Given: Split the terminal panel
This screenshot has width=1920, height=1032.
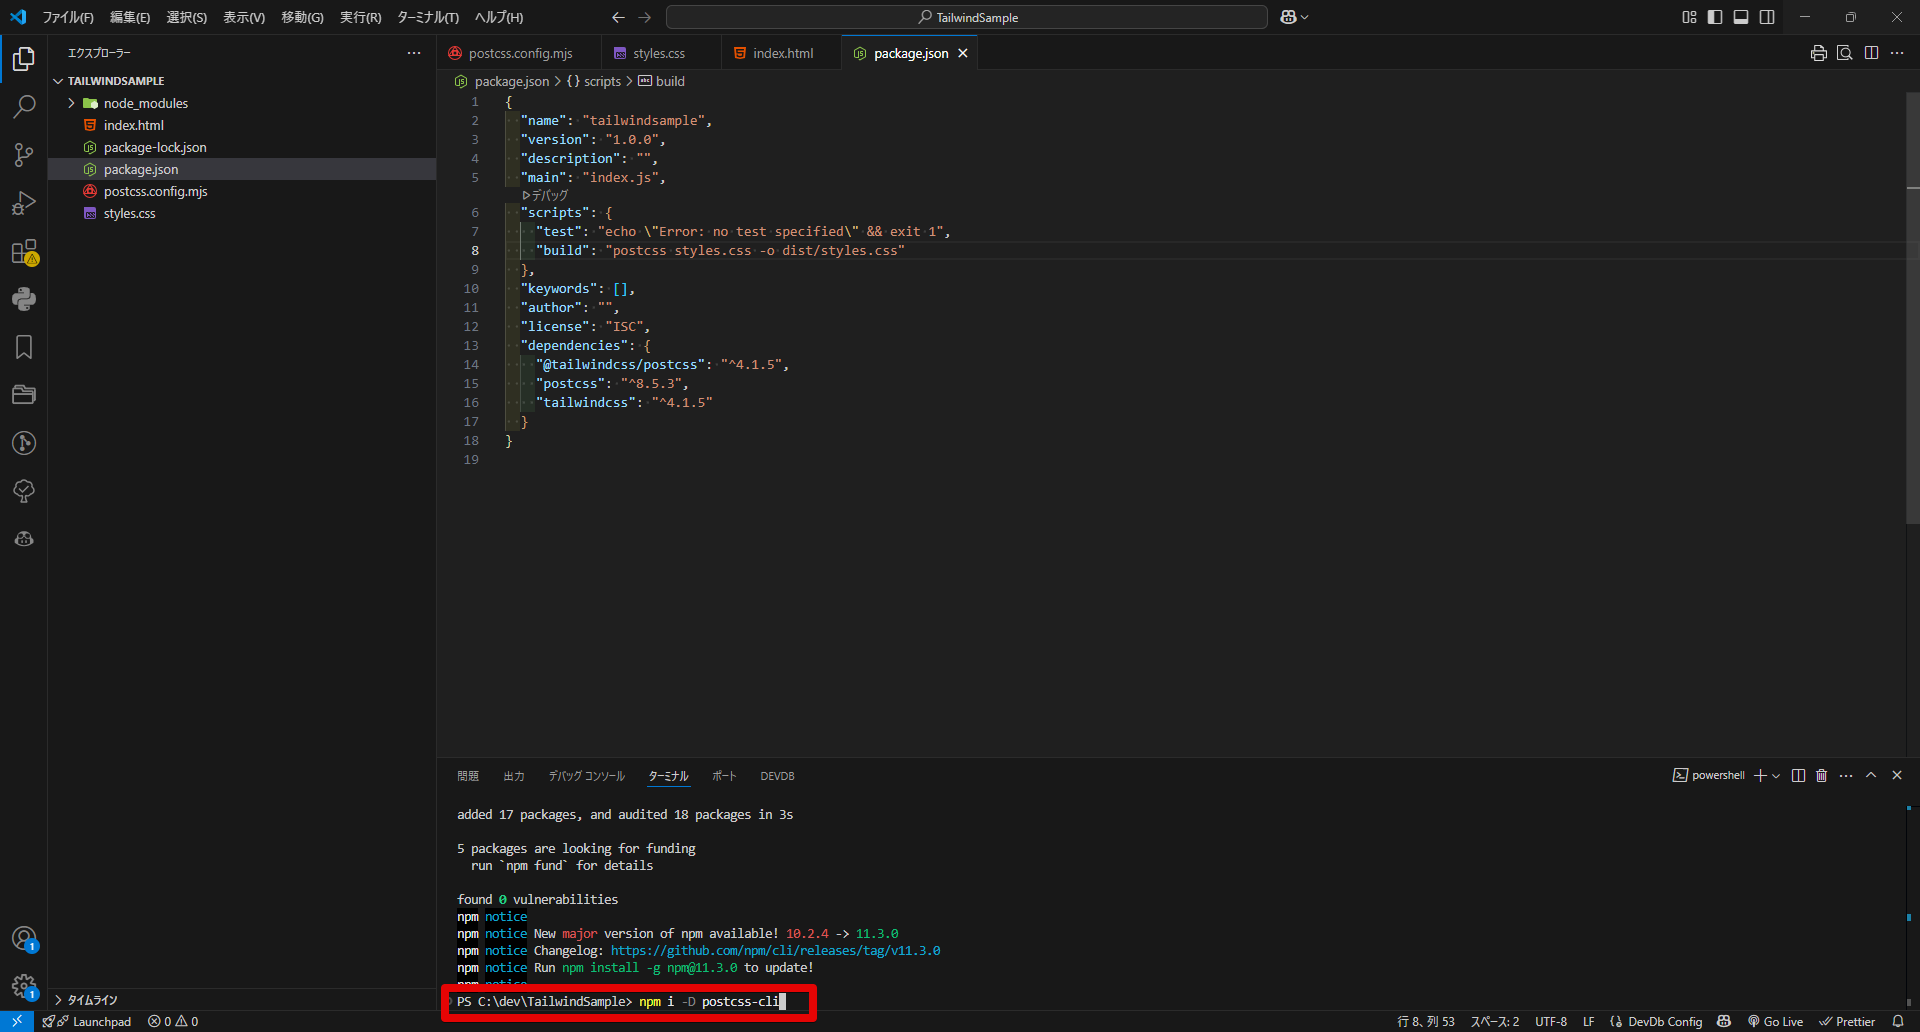Looking at the screenshot, I should pyautogui.click(x=1798, y=776).
